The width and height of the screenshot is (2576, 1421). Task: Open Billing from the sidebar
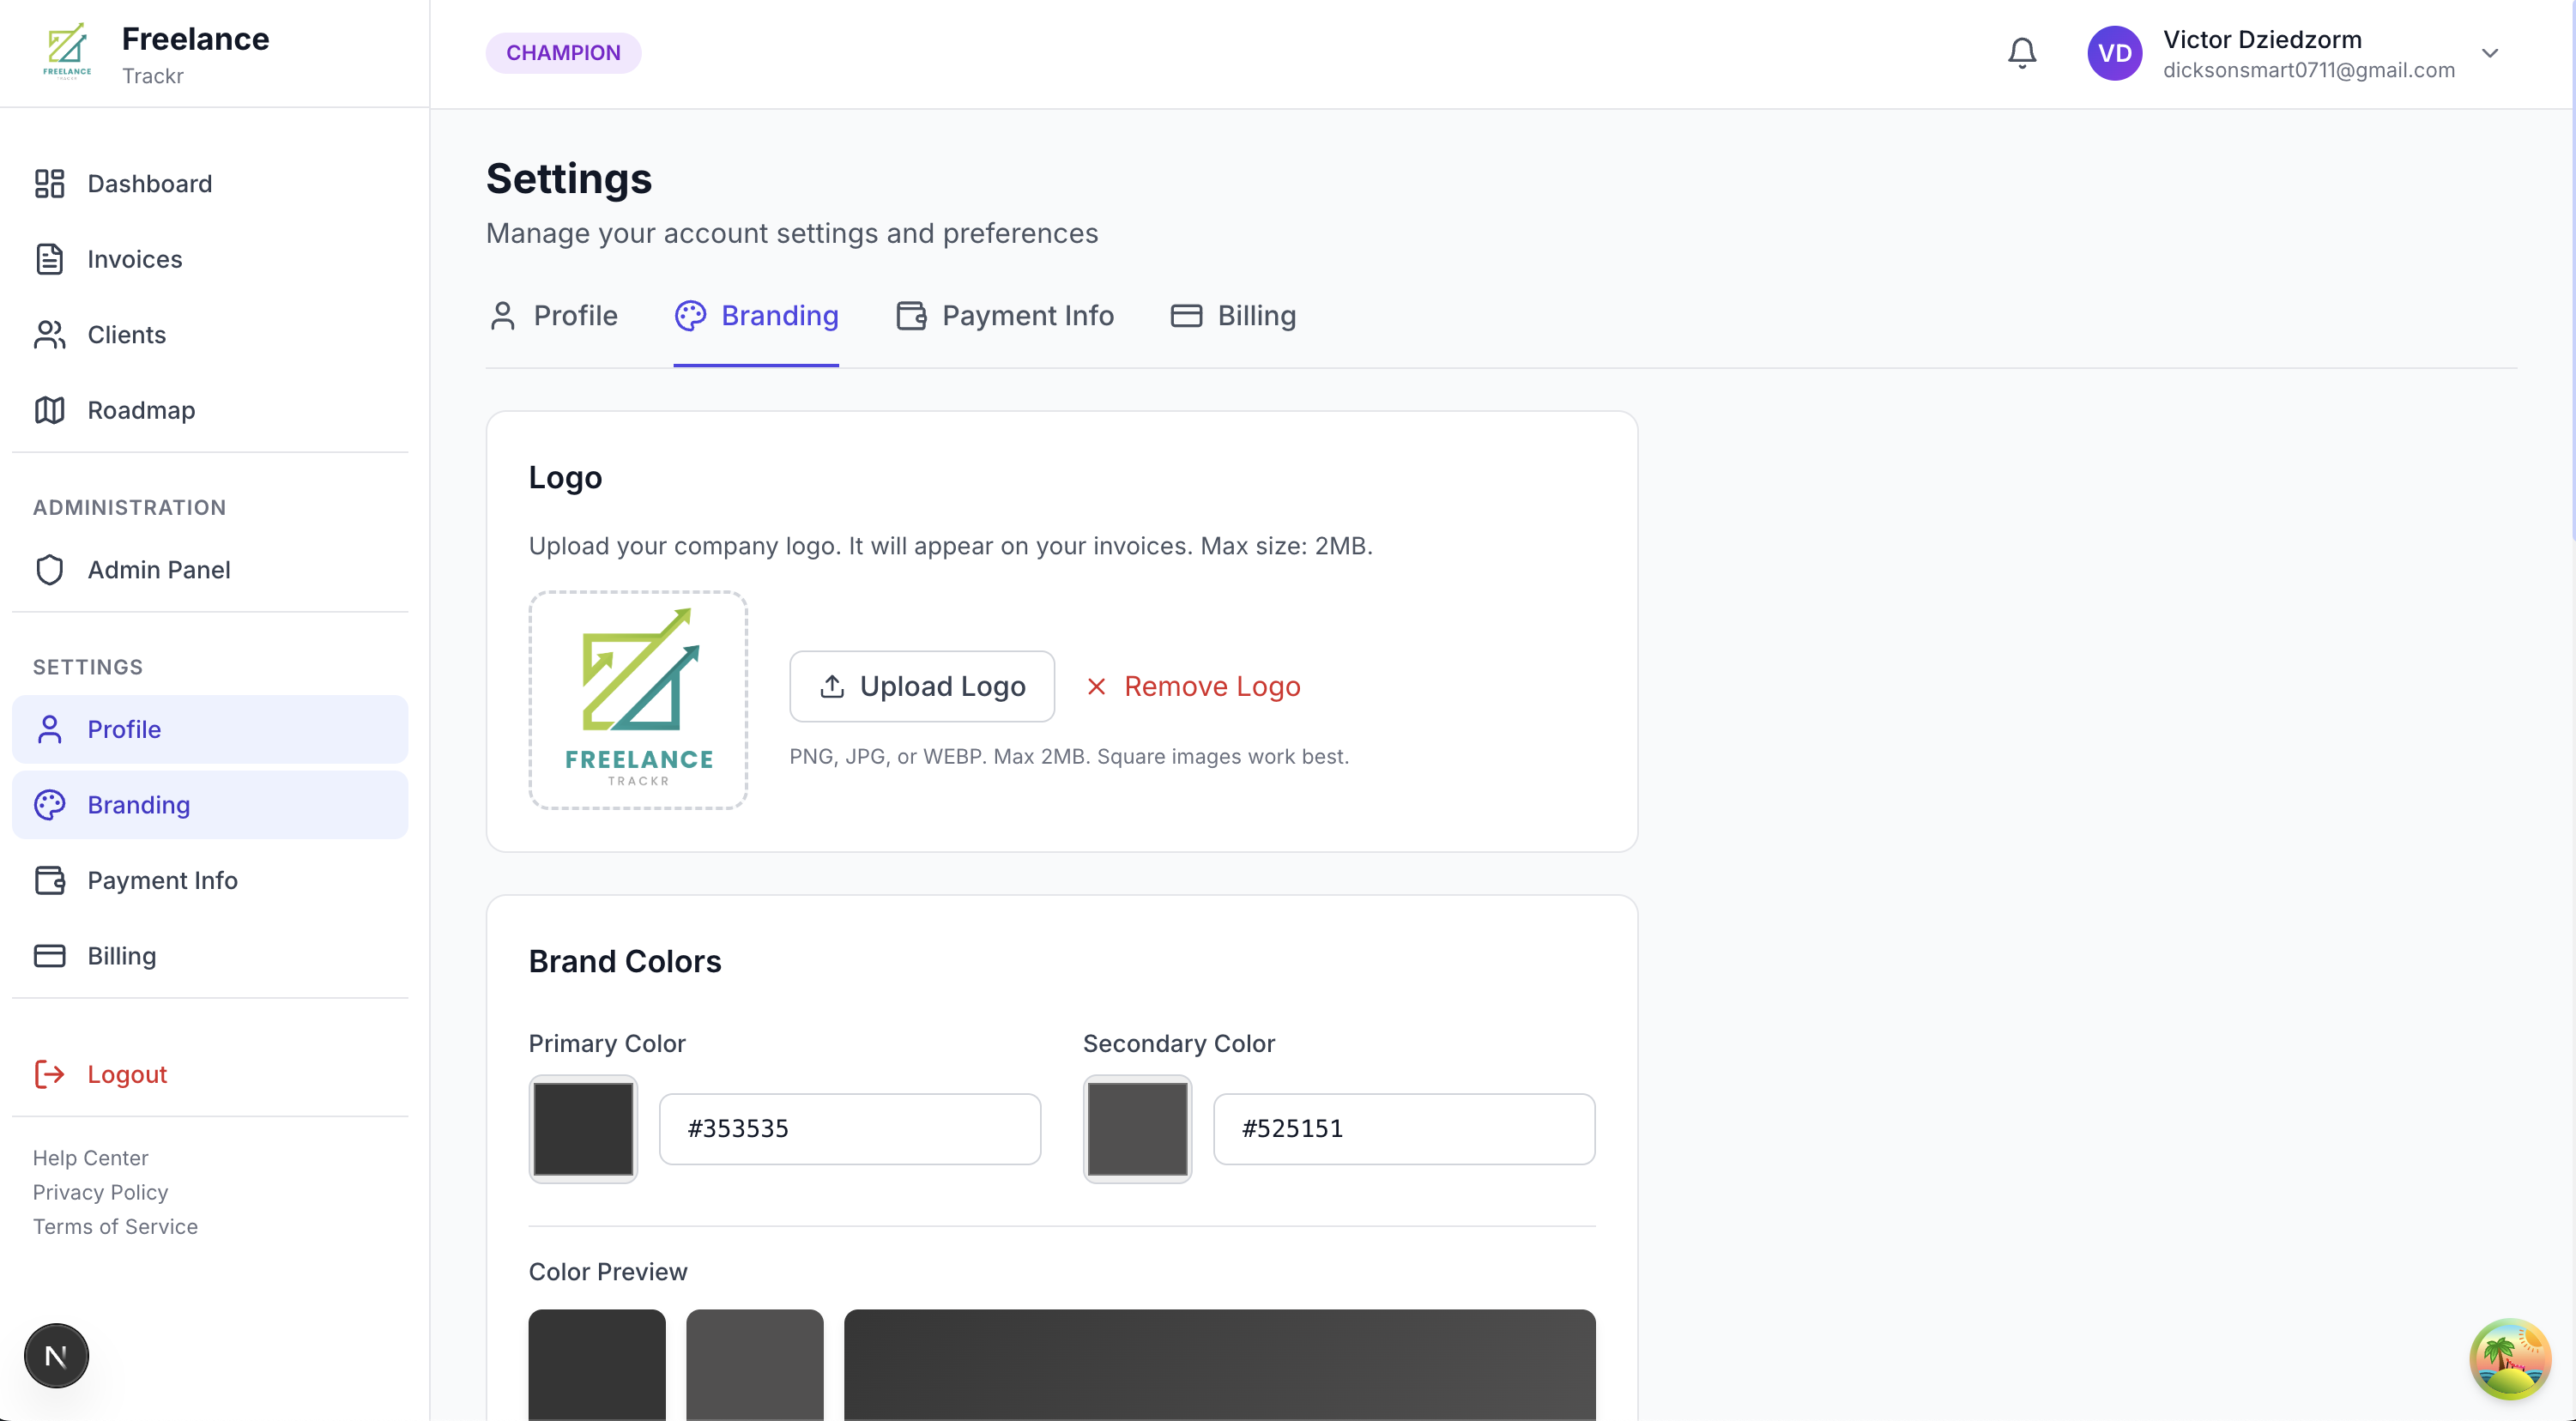pyautogui.click(x=120, y=955)
